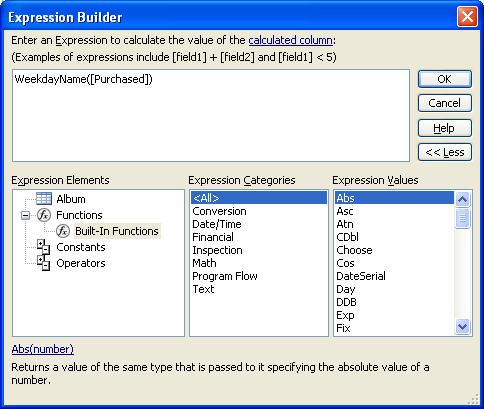Click the scroll down arrow in Expression Values
The image size is (484, 409).
(x=462, y=326)
